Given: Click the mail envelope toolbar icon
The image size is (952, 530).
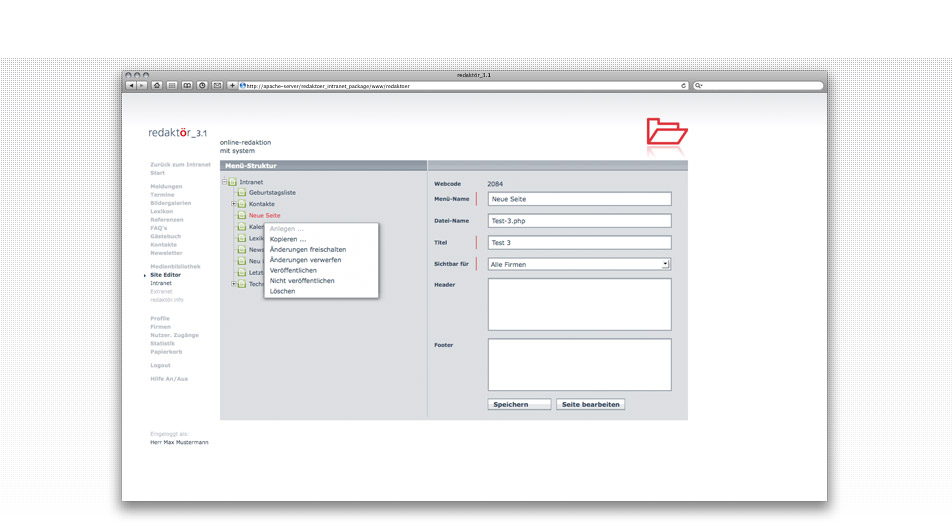Looking at the screenshot, I should click(x=217, y=86).
